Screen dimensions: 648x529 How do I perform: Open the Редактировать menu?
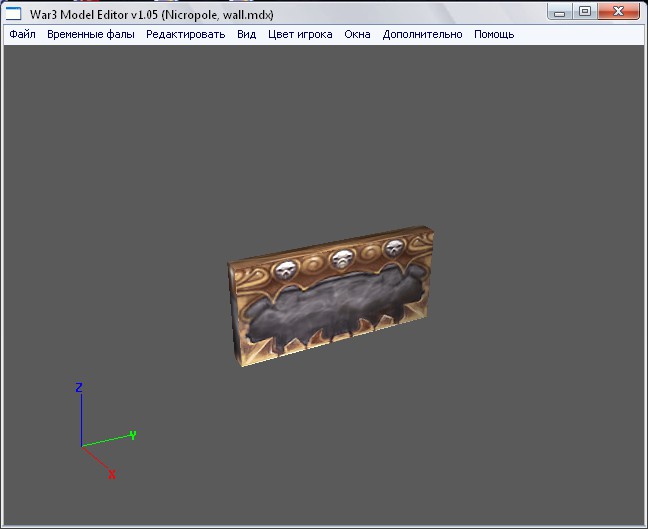(x=186, y=34)
